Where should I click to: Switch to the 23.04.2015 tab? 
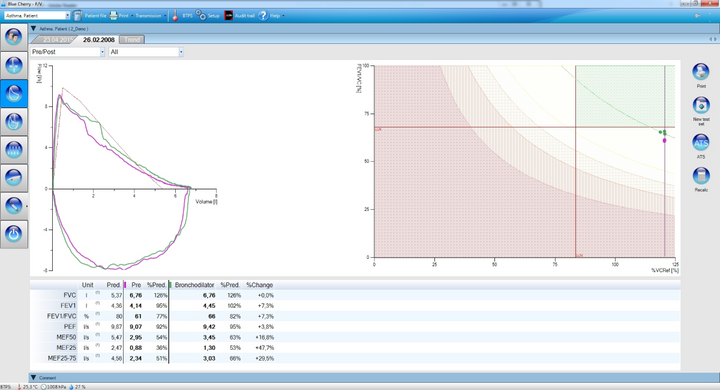click(55, 40)
